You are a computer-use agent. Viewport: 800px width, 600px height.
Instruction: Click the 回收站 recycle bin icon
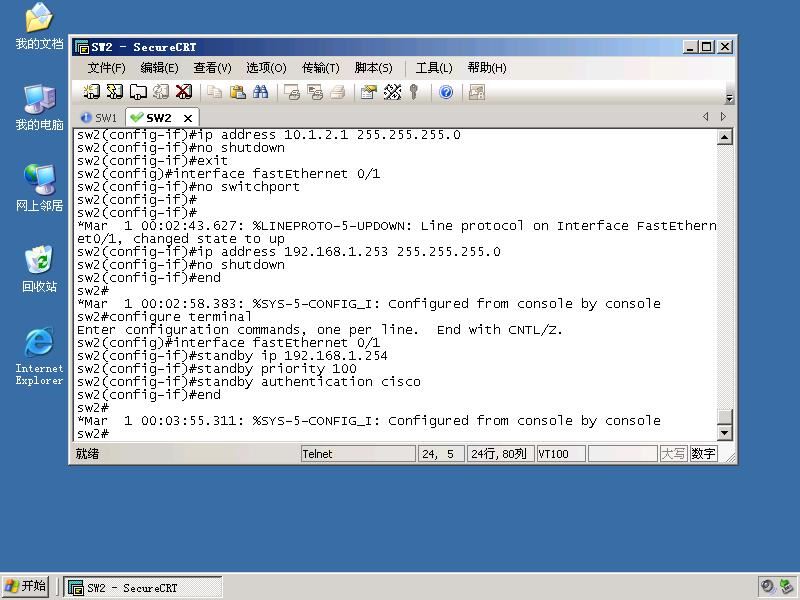[x=39, y=269]
